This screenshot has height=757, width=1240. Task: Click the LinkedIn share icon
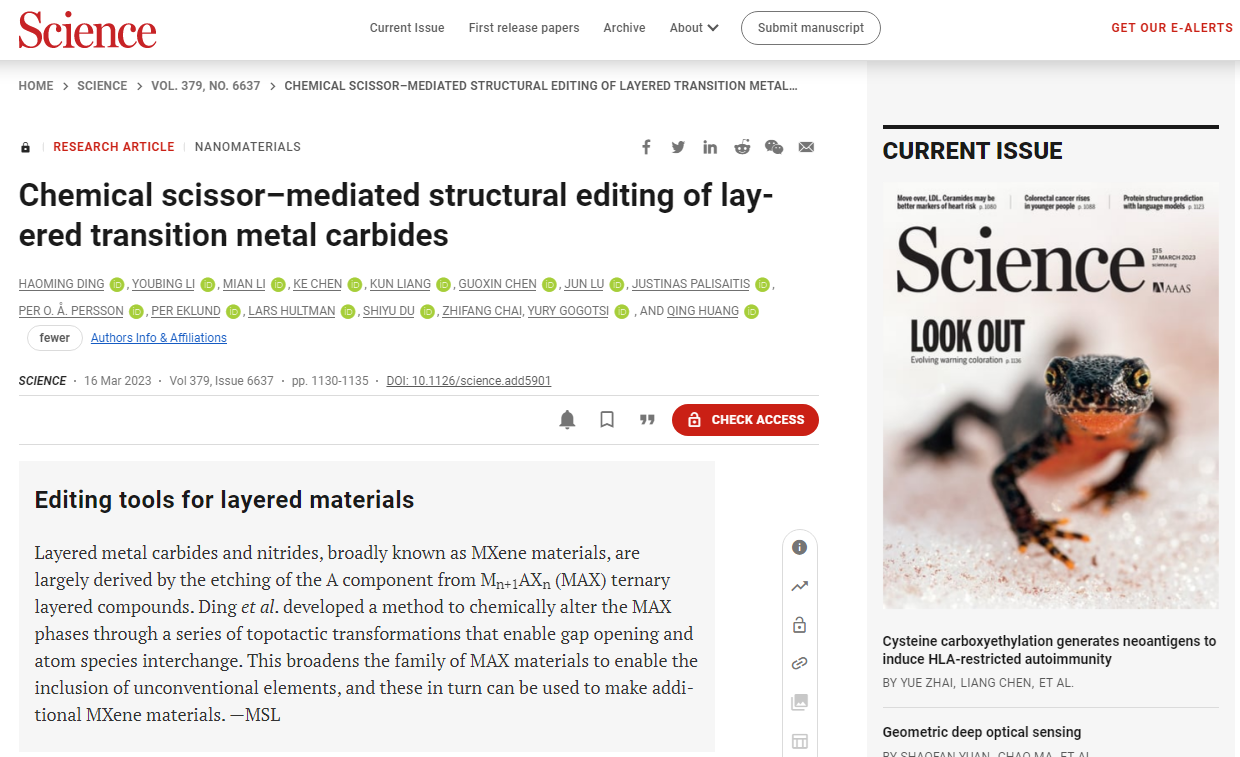[710, 147]
